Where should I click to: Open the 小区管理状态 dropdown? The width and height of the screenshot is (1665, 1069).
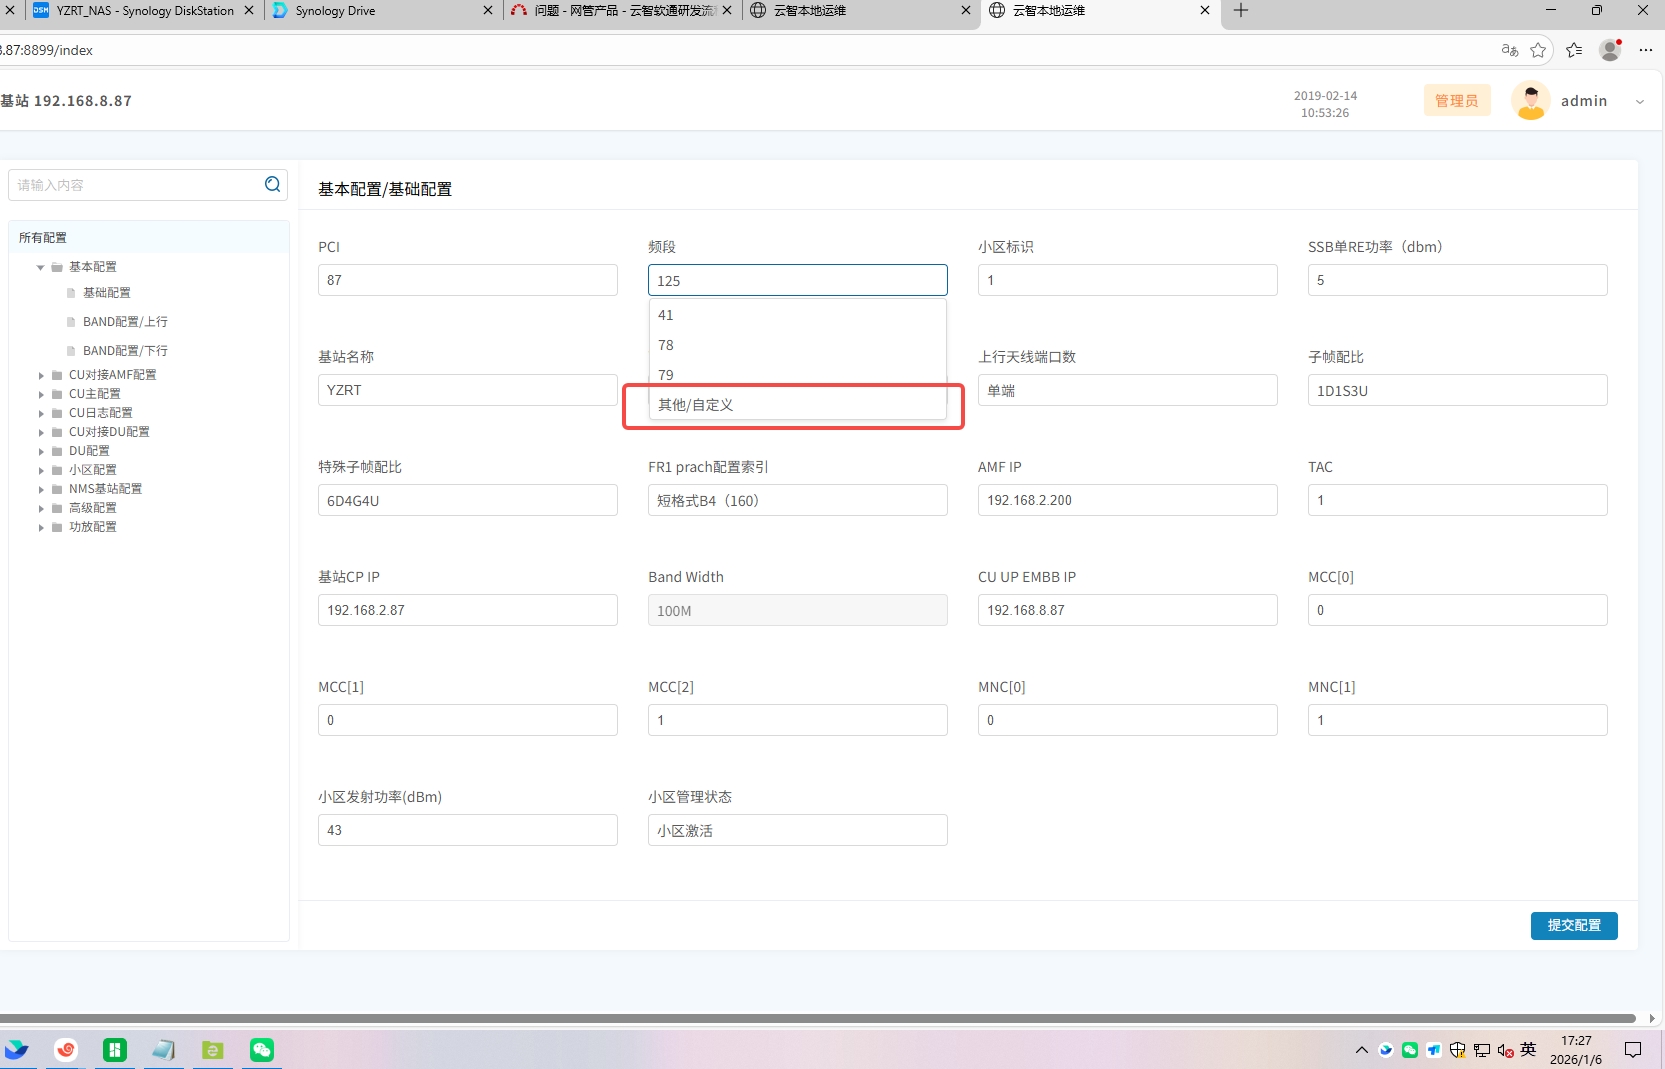797,830
